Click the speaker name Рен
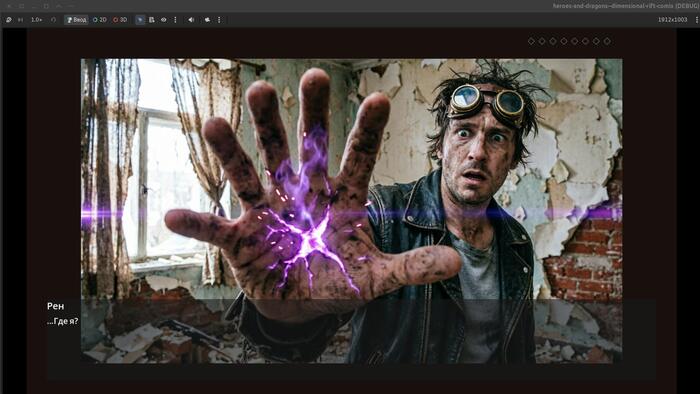 point(55,306)
